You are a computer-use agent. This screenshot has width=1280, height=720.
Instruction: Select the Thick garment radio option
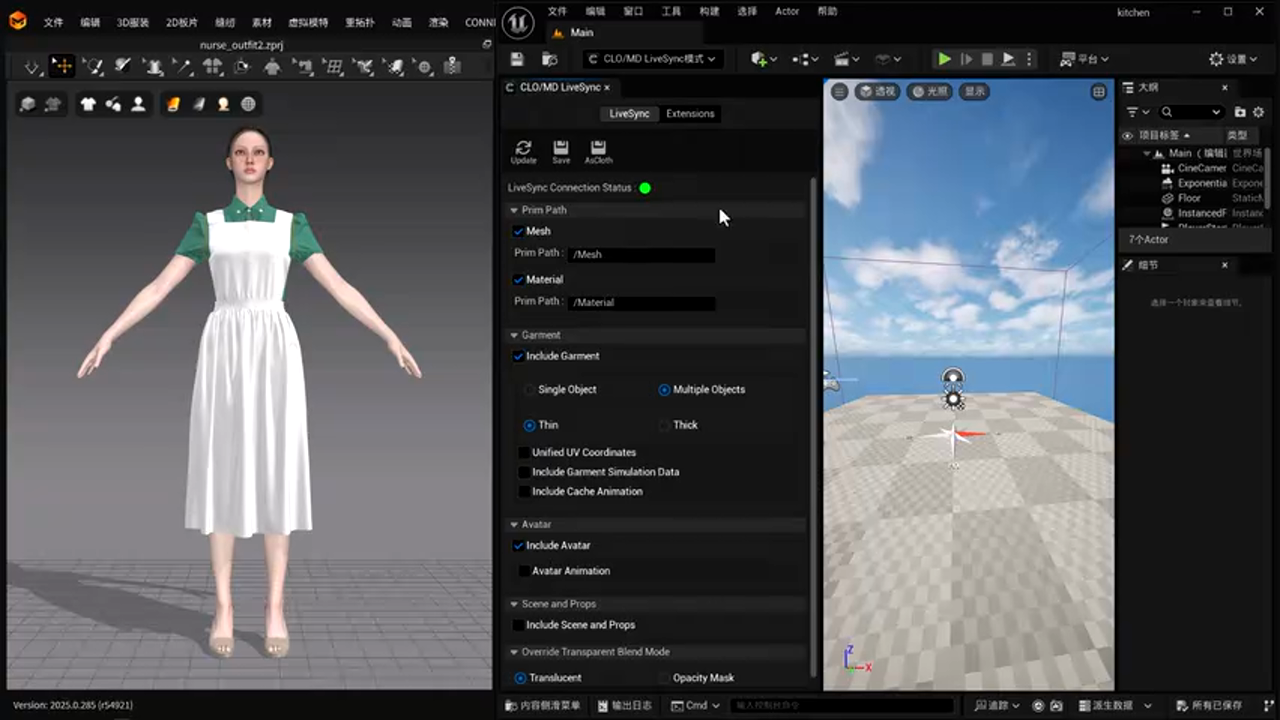point(664,425)
